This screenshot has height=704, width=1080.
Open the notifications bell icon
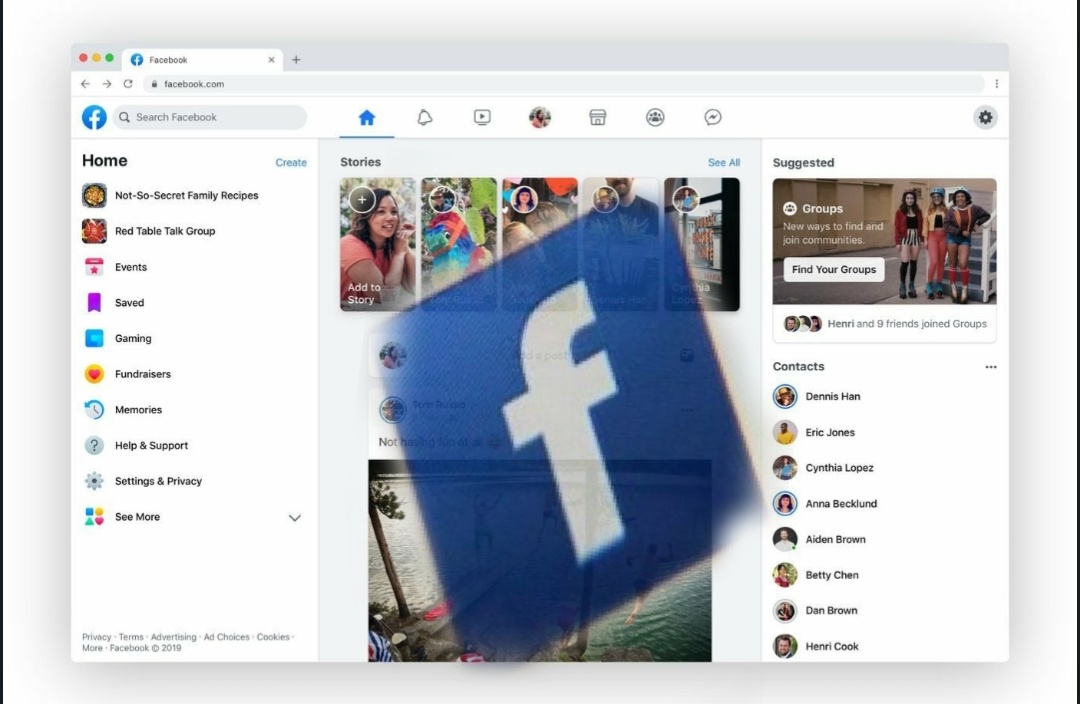[425, 118]
